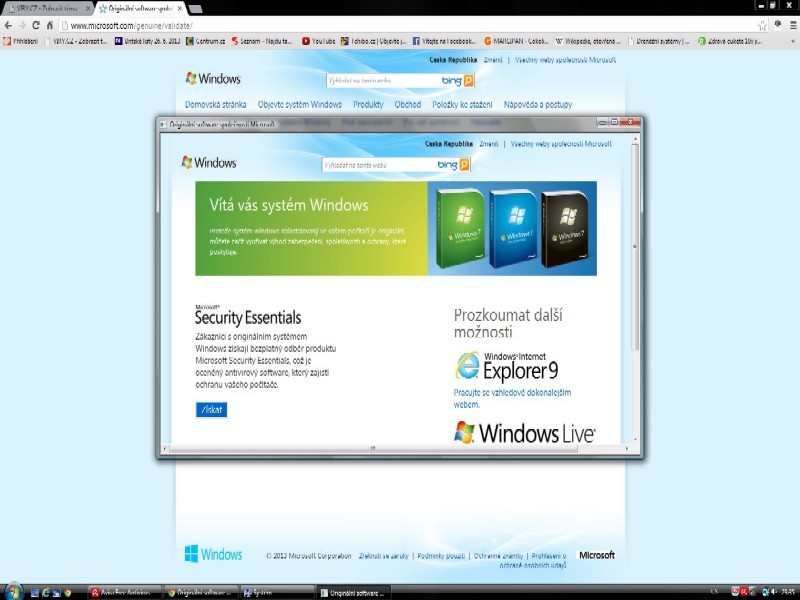This screenshot has width=800, height=600.
Task: Click the Windows logo in the page footer
Action: pyautogui.click(x=213, y=554)
